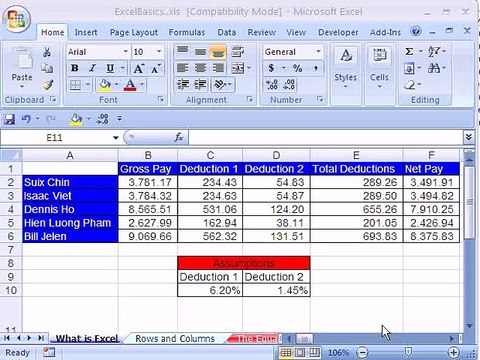This screenshot has width=480, height=360.
Task: Click the Fill Color paint bucket
Action: point(105,85)
